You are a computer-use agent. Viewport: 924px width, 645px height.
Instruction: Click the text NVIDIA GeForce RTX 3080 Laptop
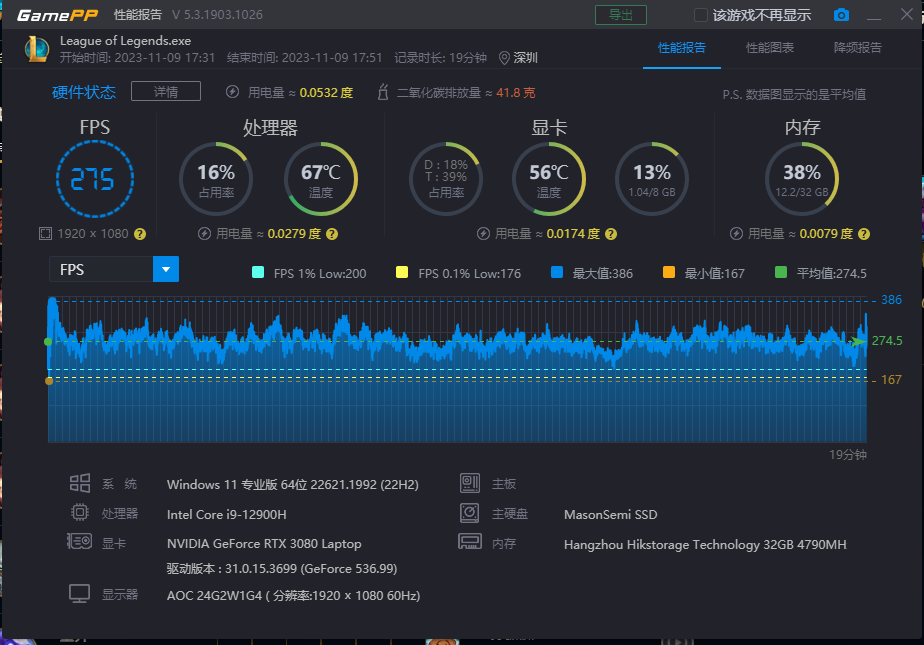tap(264, 543)
